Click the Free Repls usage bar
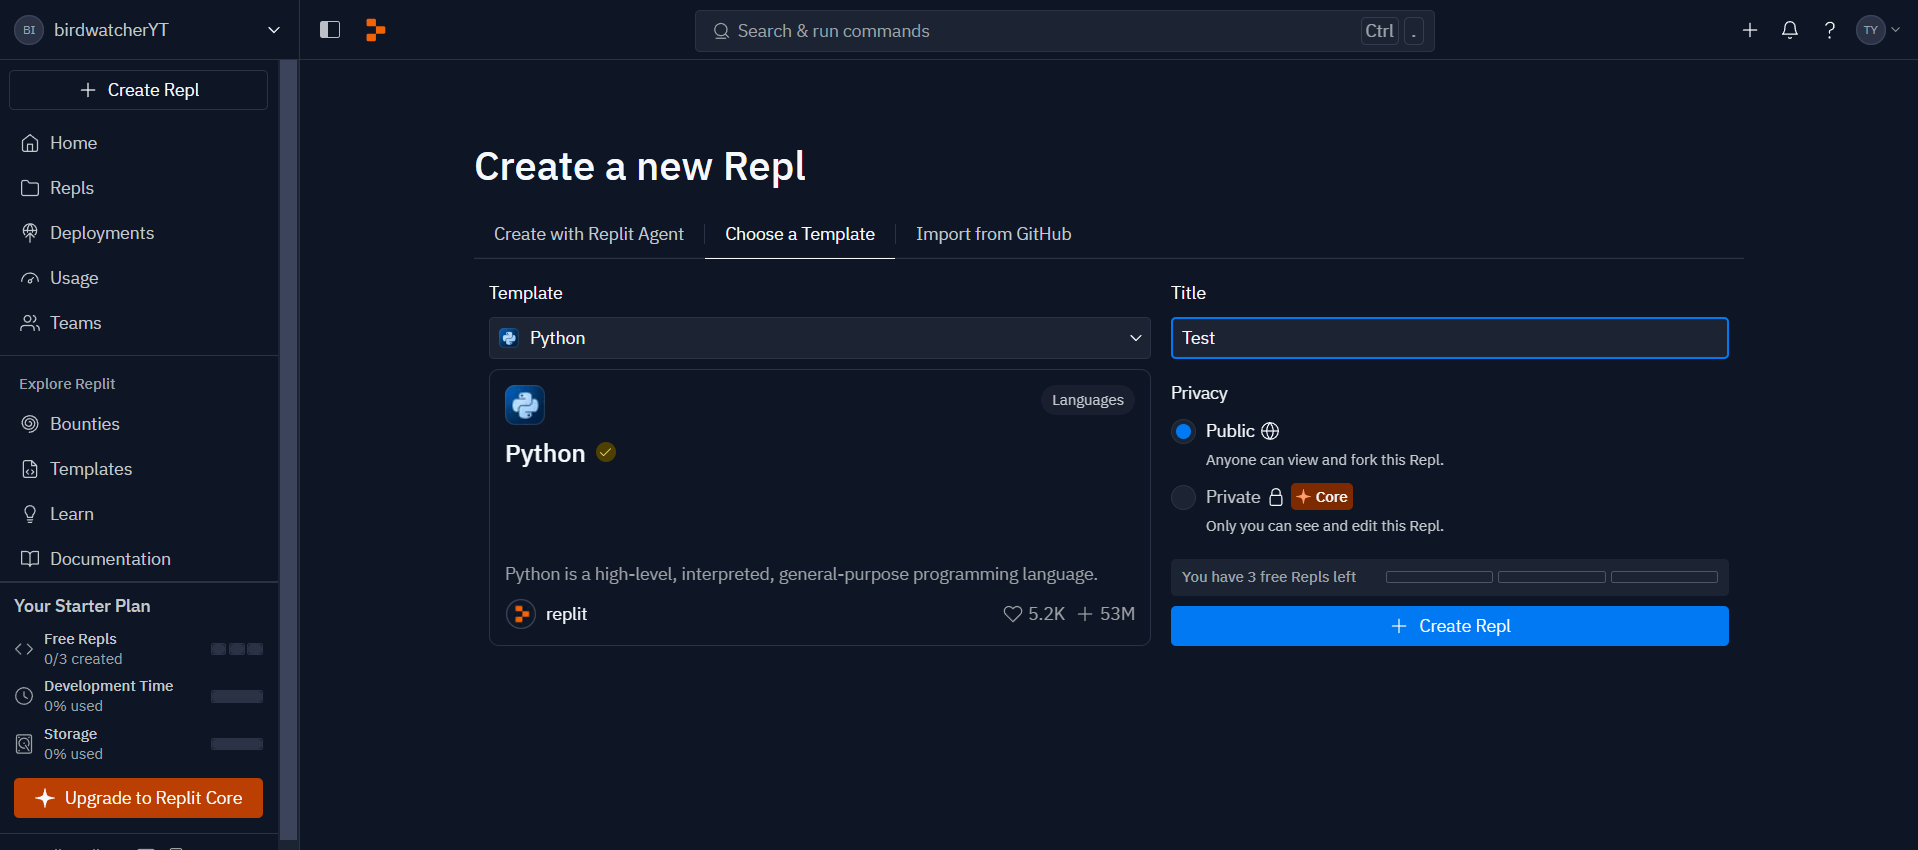The image size is (1918, 850). pos(237,649)
